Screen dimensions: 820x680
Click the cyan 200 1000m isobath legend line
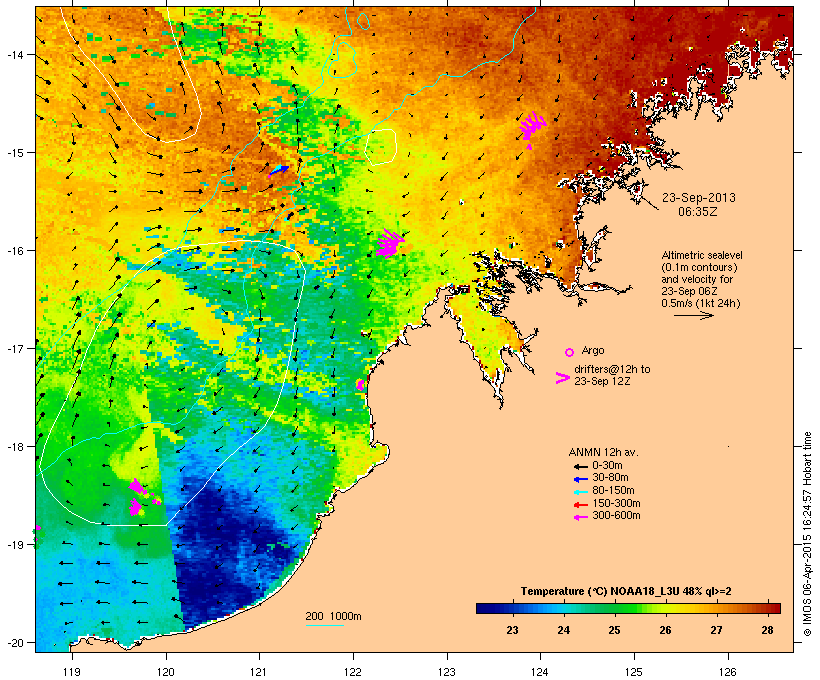click(325, 625)
